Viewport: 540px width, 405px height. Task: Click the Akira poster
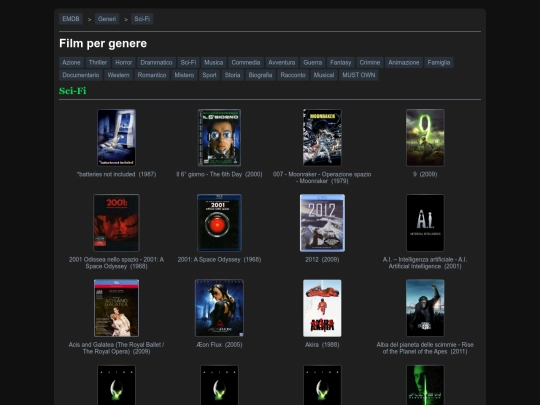322,308
